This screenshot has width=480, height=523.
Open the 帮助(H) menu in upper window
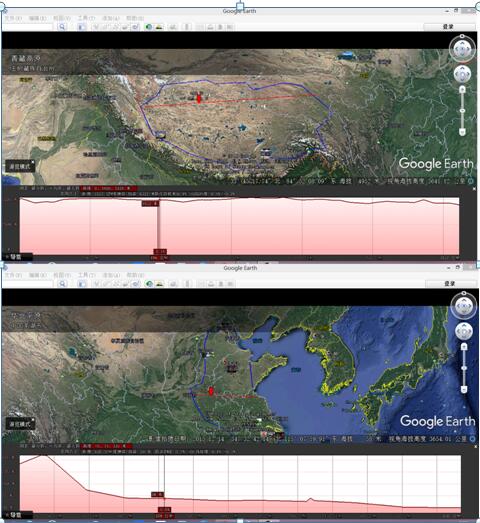point(135,18)
